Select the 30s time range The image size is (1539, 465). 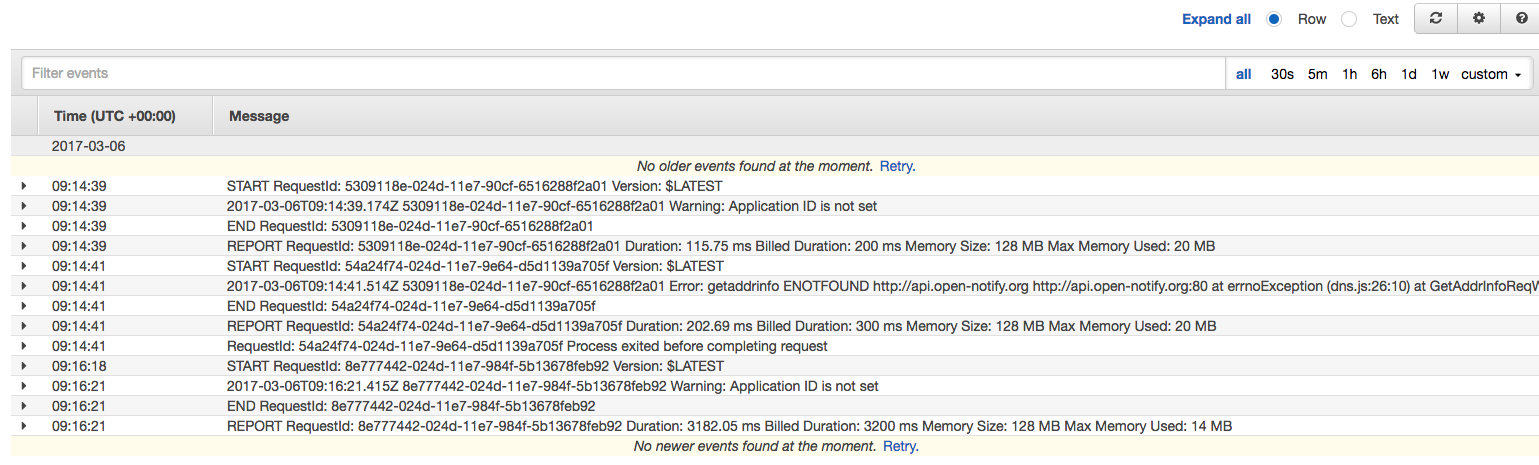[1282, 74]
